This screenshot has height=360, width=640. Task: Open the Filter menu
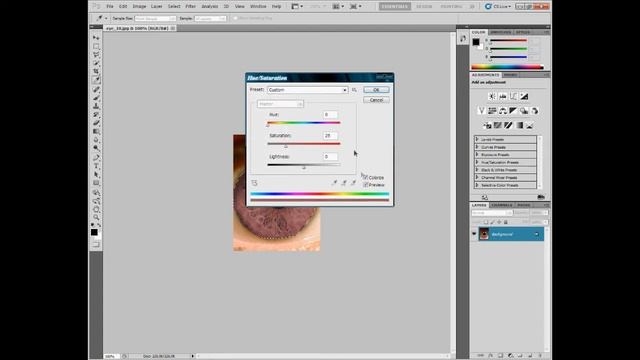pyautogui.click(x=191, y=7)
